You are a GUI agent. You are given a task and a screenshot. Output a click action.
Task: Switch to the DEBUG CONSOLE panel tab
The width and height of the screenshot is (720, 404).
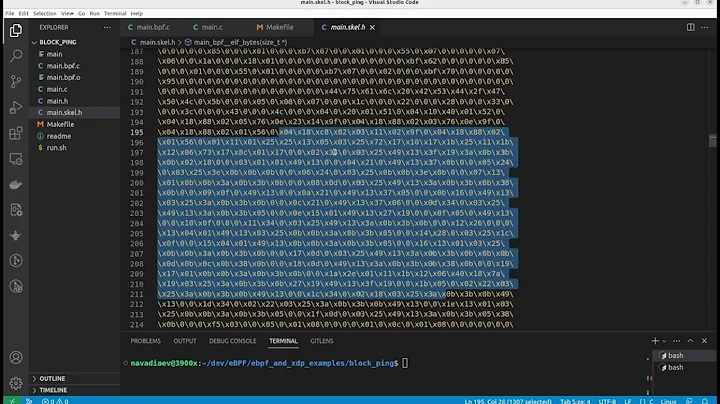tap(232, 341)
